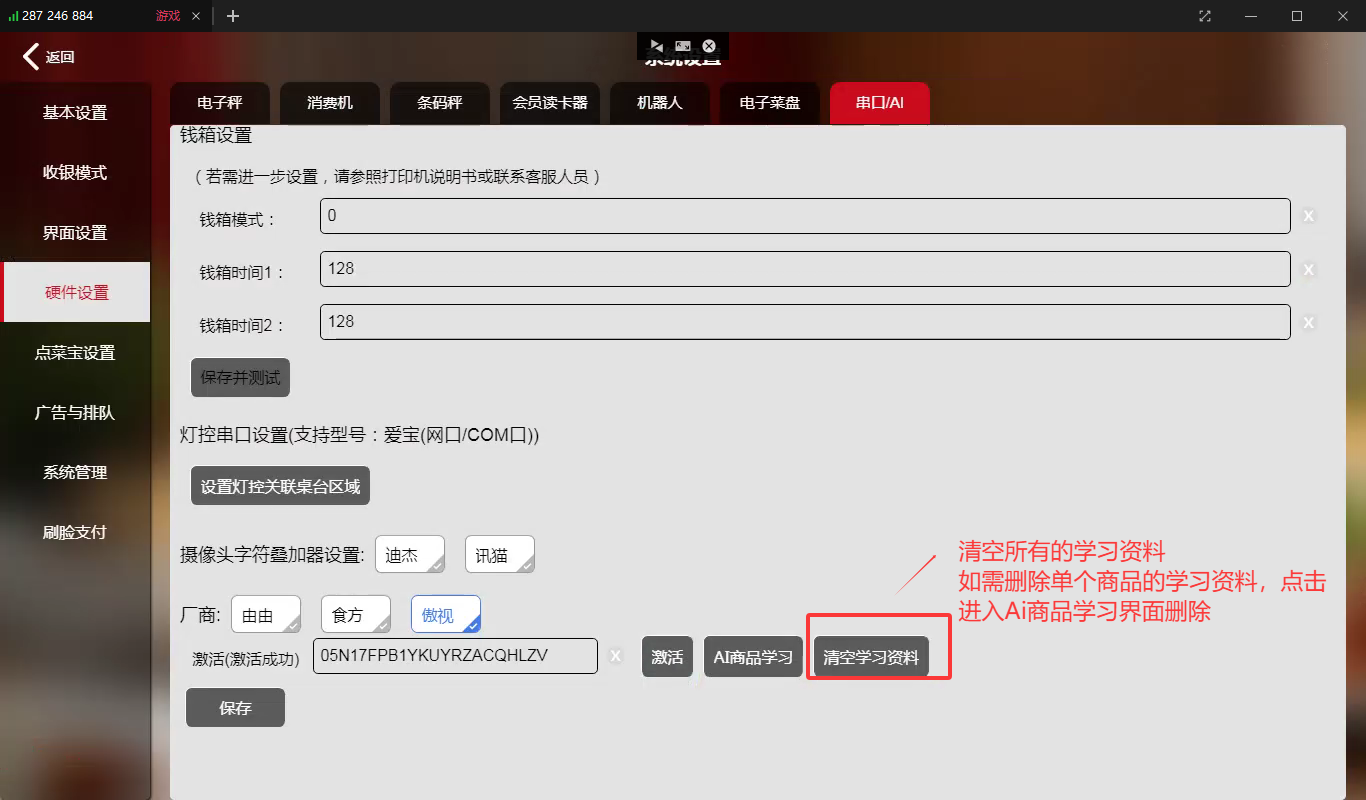
Task: Click the 保存并测试 button
Action: (x=240, y=378)
